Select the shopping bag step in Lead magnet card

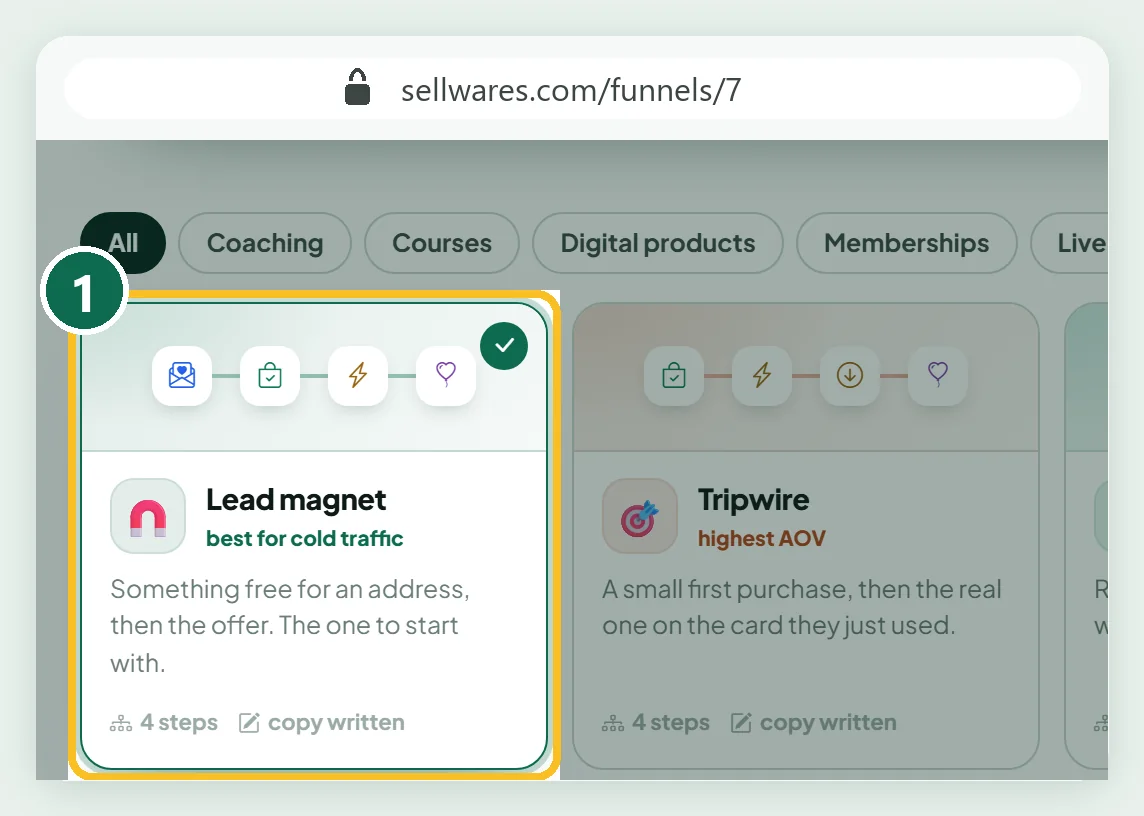click(270, 375)
